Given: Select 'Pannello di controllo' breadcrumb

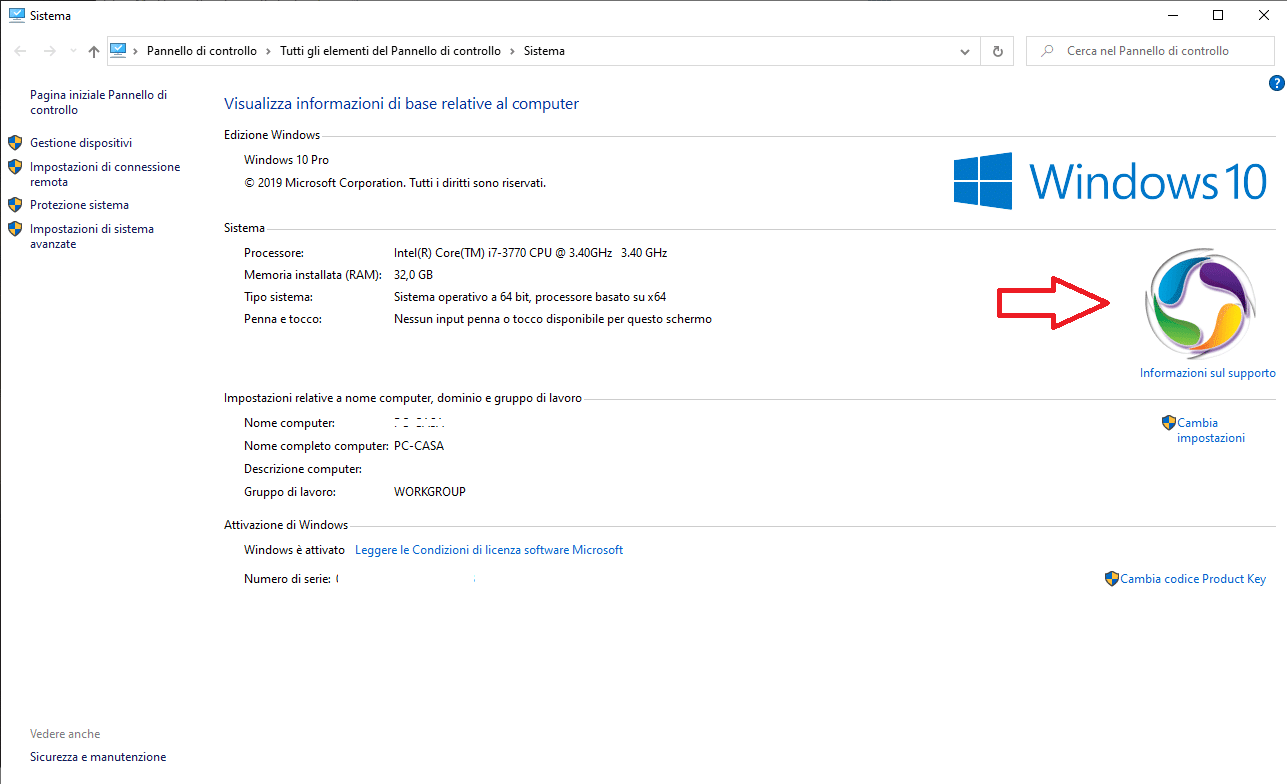Looking at the screenshot, I should [201, 51].
